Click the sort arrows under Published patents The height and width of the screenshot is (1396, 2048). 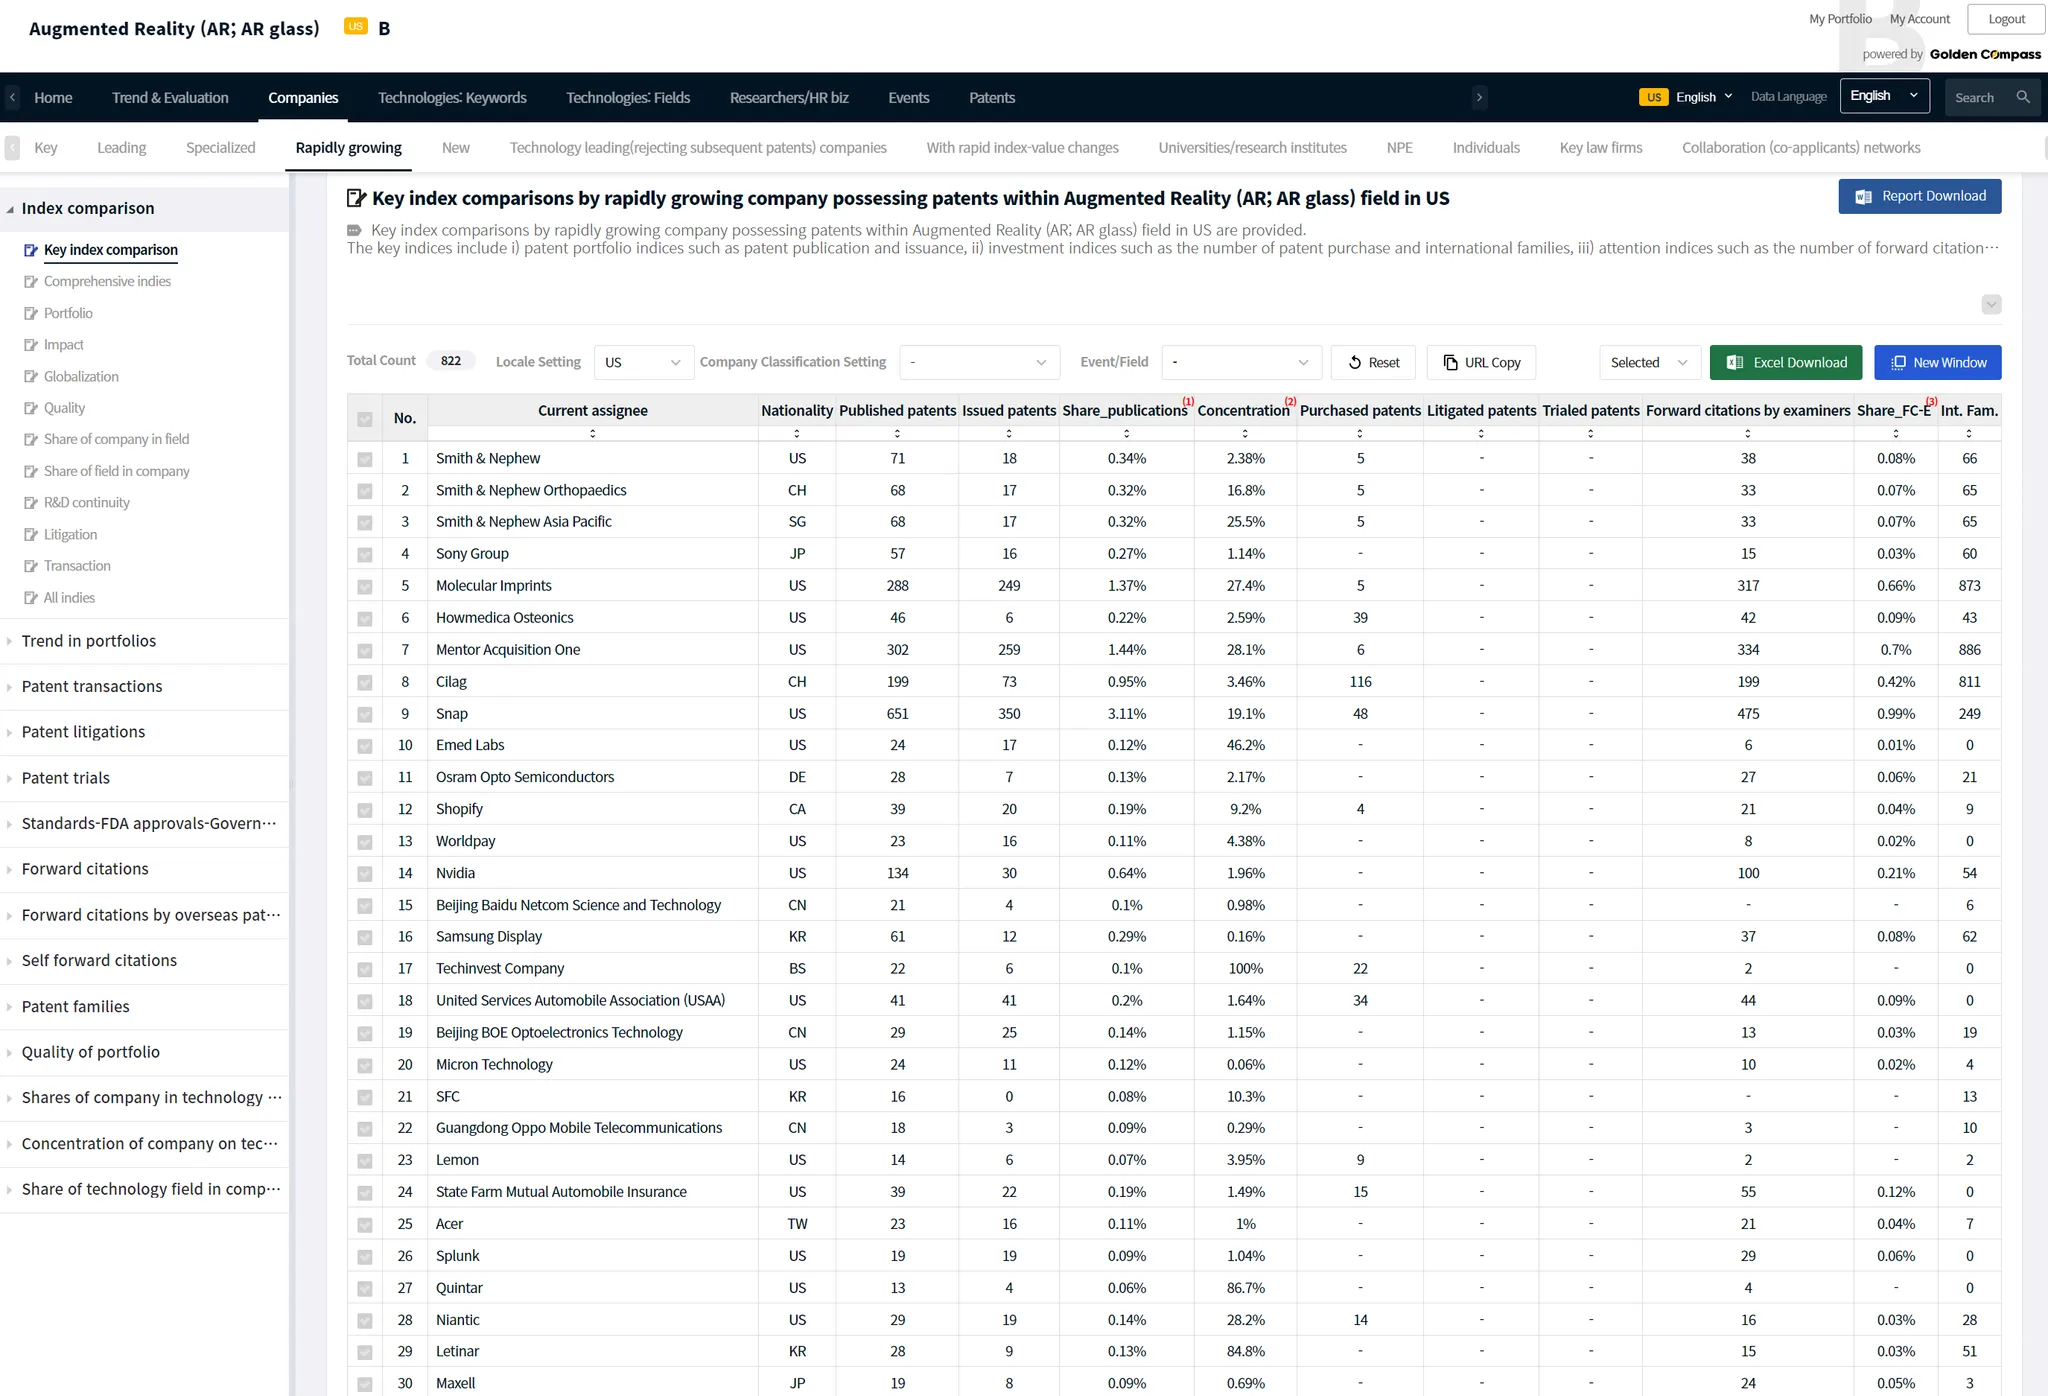click(897, 433)
